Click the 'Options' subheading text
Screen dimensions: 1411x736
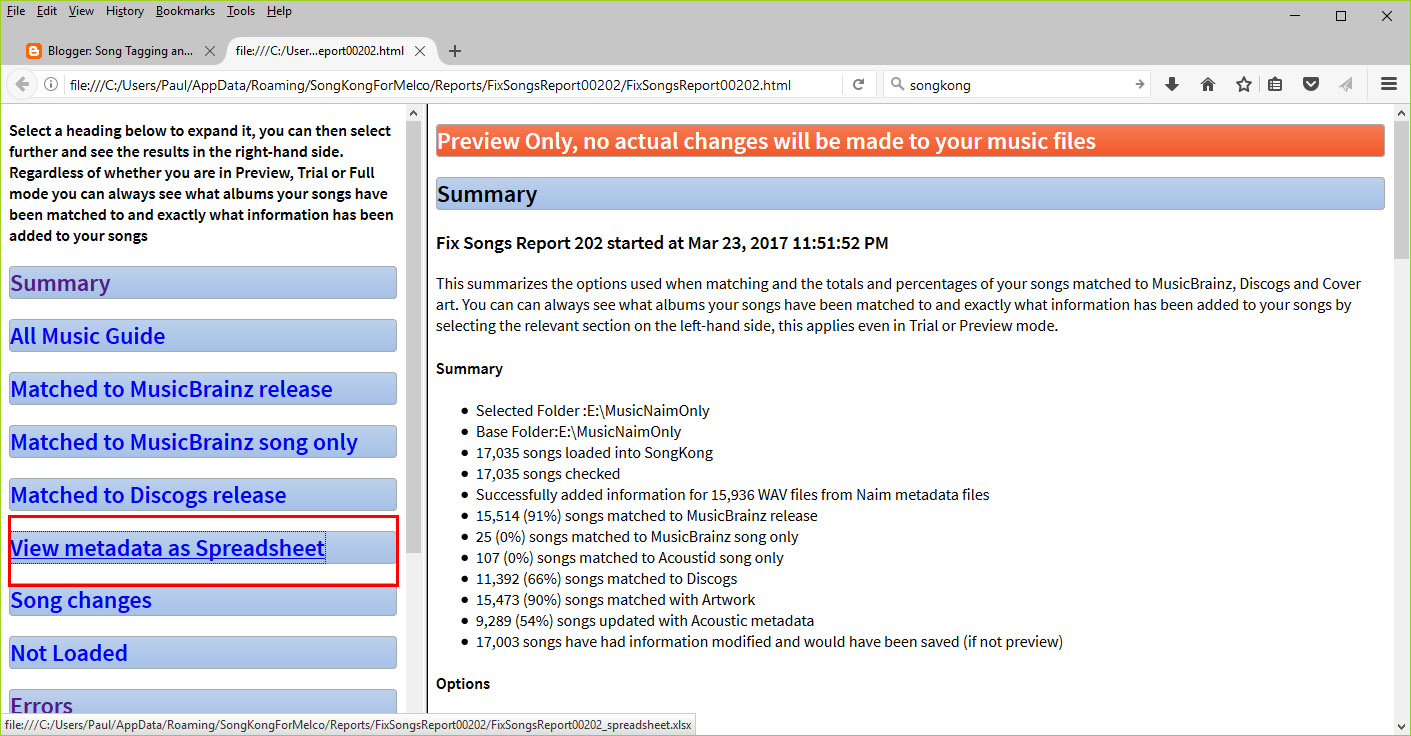click(x=463, y=684)
